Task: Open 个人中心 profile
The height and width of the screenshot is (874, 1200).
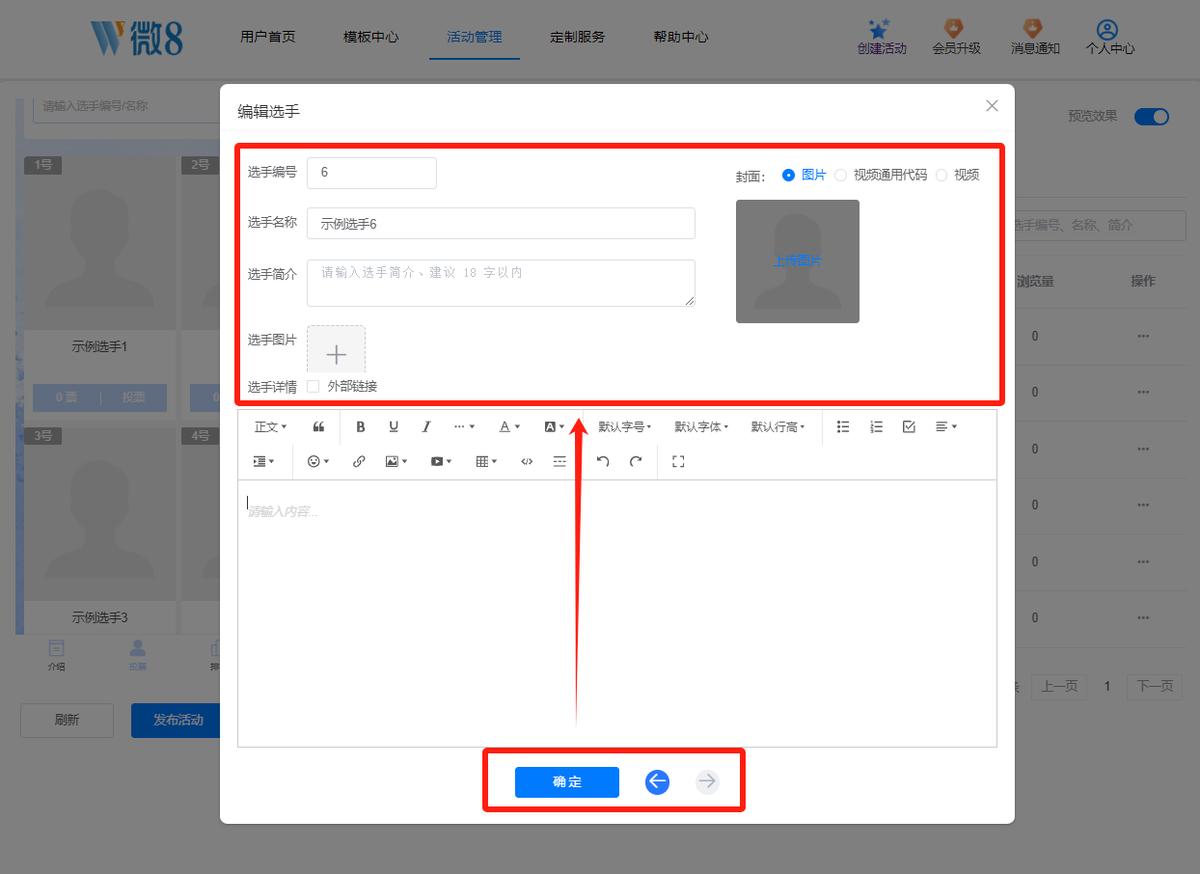Action: coord(1110,37)
